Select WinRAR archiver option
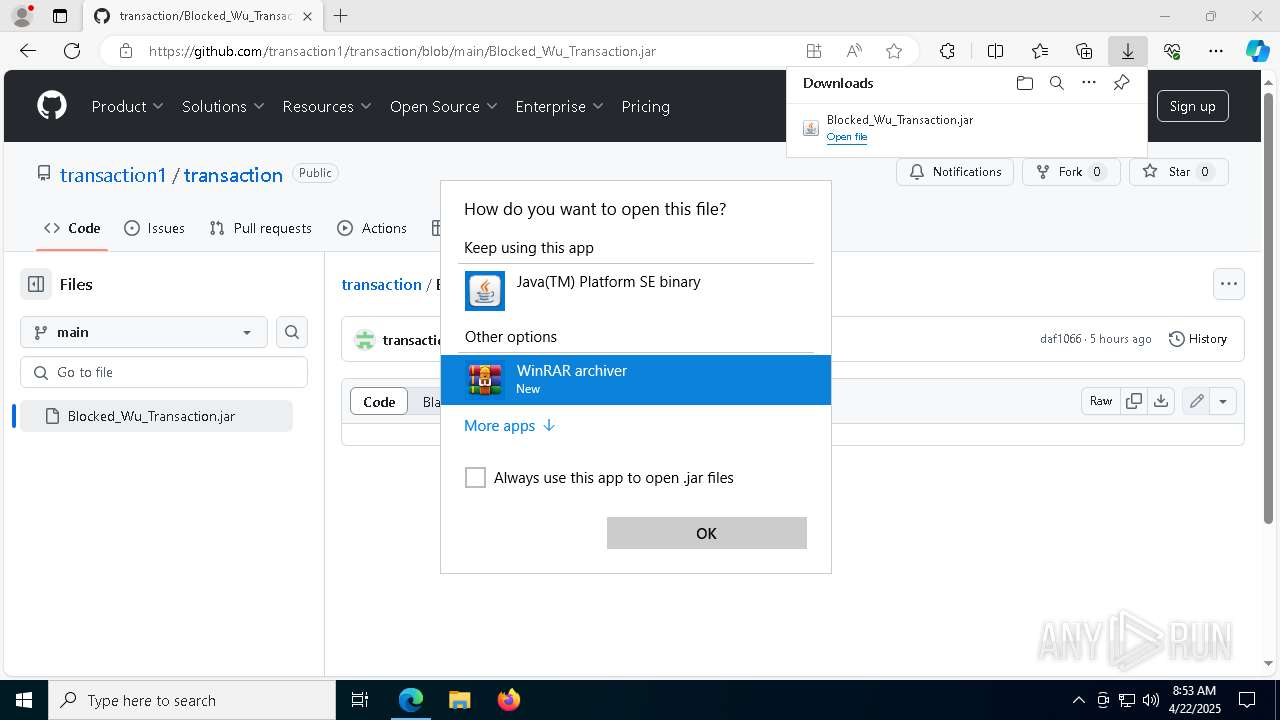Image resolution: width=1280 pixels, height=720 pixels. (636, 380)
